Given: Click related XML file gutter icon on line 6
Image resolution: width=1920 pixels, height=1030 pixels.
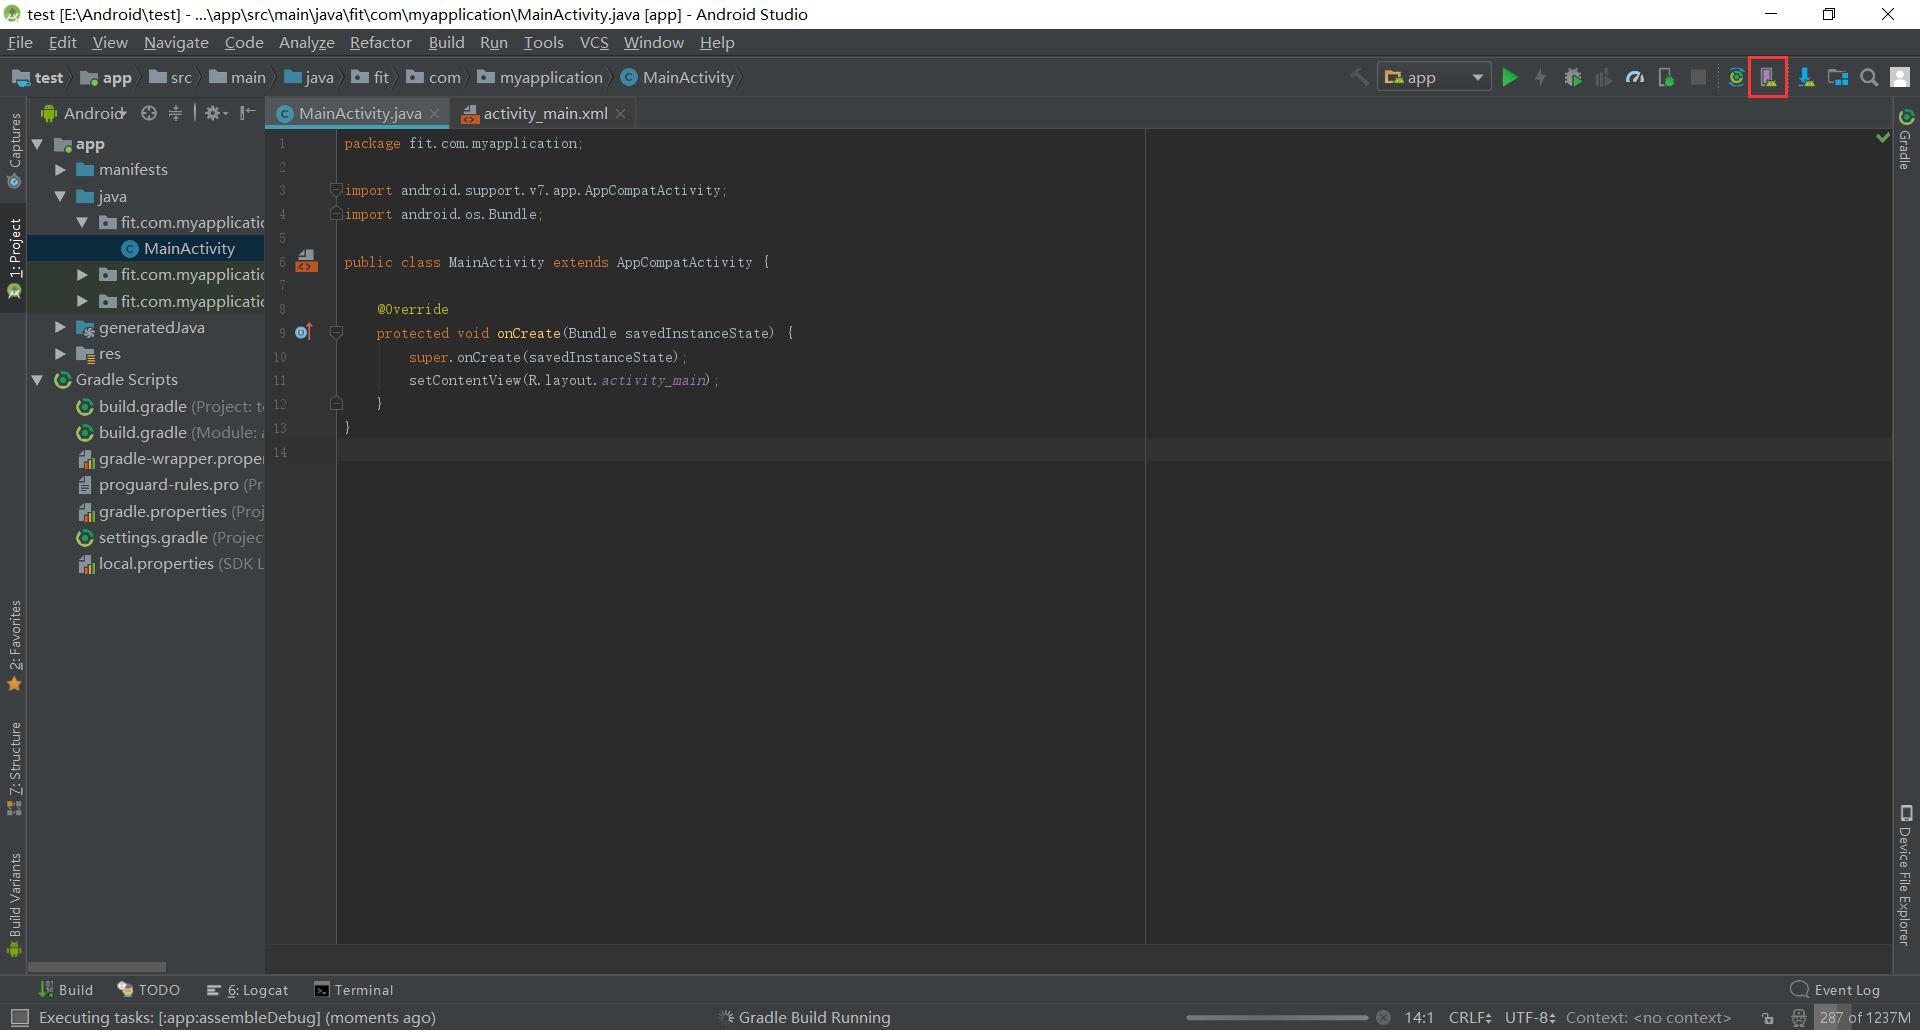Looking at the screenshot, I should [307, 261].
